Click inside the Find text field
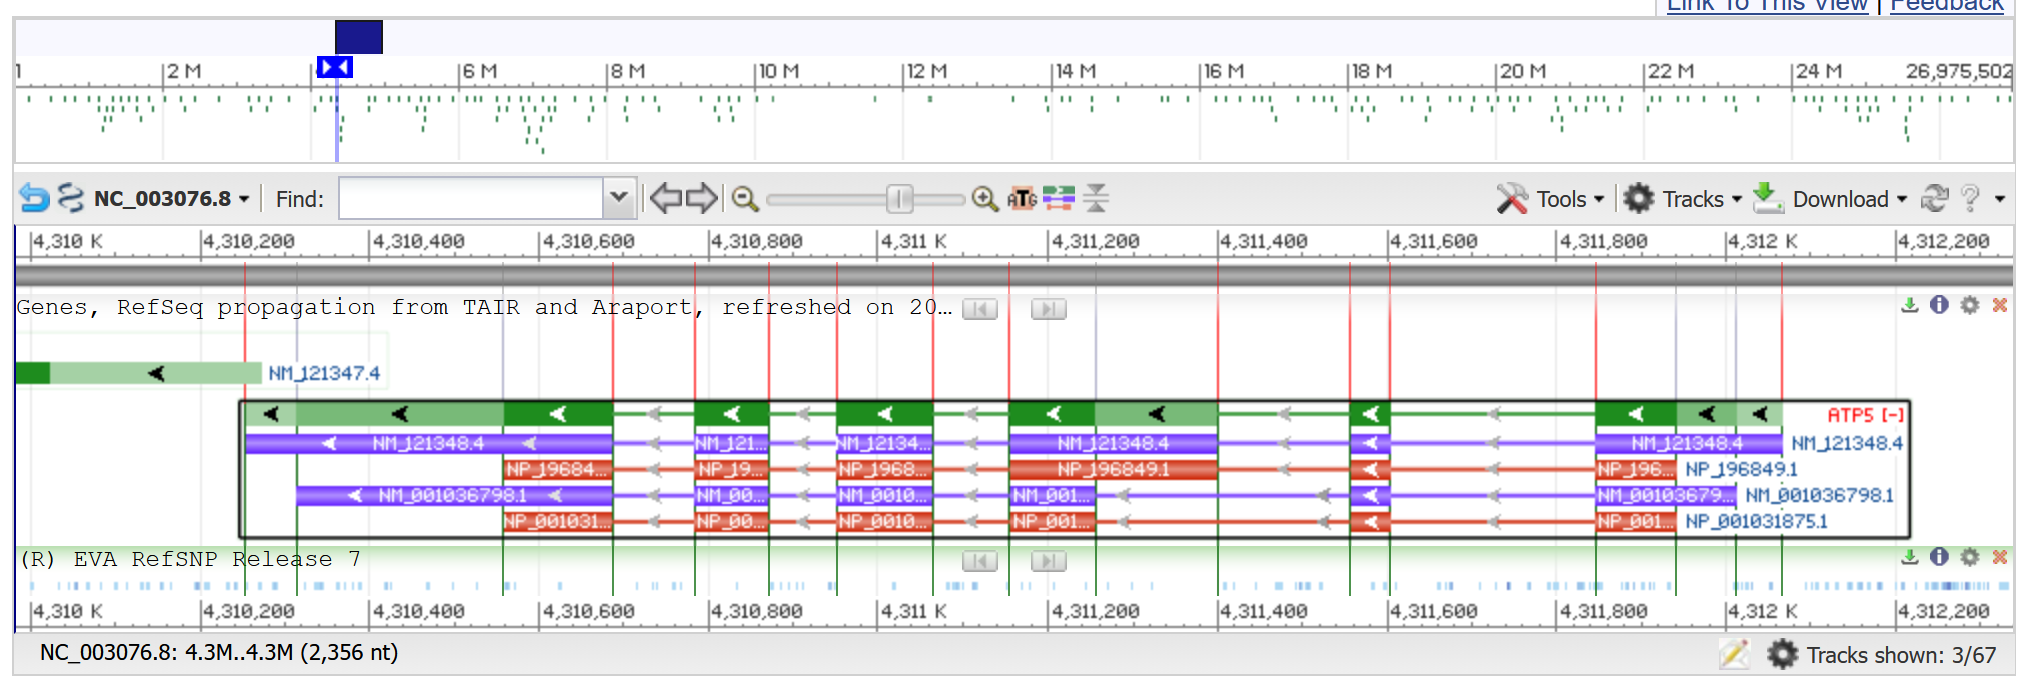Screen dimensions: 2026x676 [471, 199]
